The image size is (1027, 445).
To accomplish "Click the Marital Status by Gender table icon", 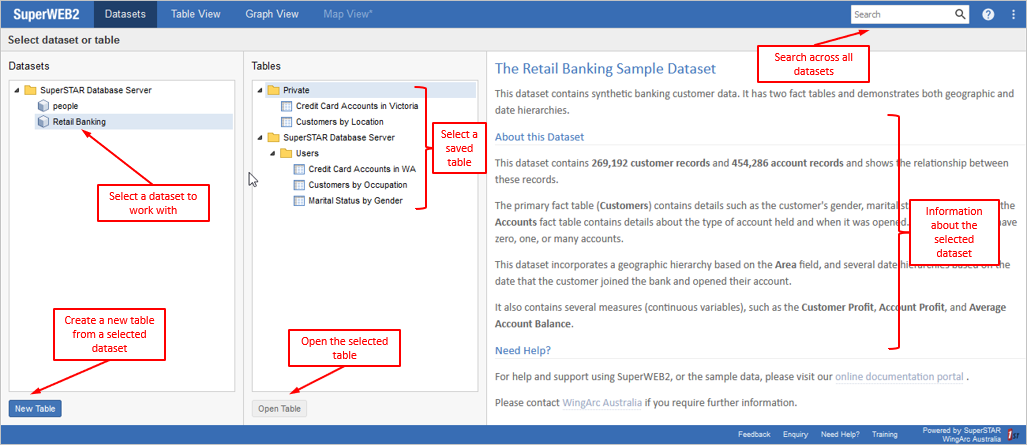I will (300, 201).
